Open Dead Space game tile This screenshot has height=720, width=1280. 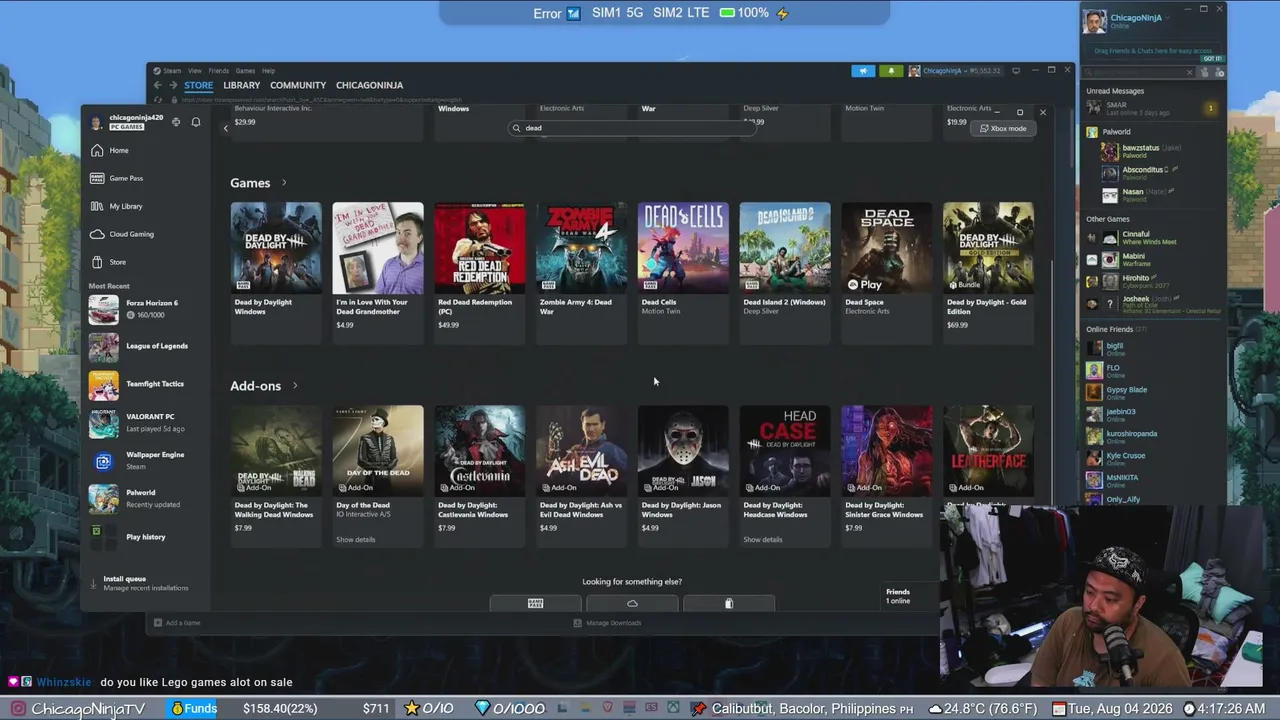pyautogui.click(x=887, y=272)
